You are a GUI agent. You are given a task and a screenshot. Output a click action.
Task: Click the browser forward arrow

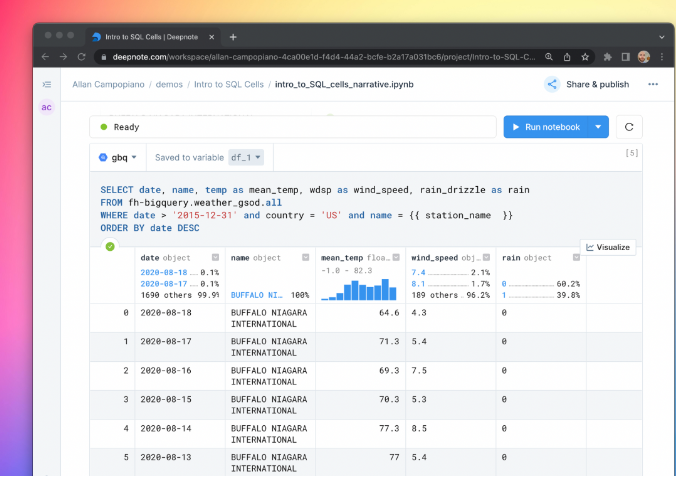63,57
